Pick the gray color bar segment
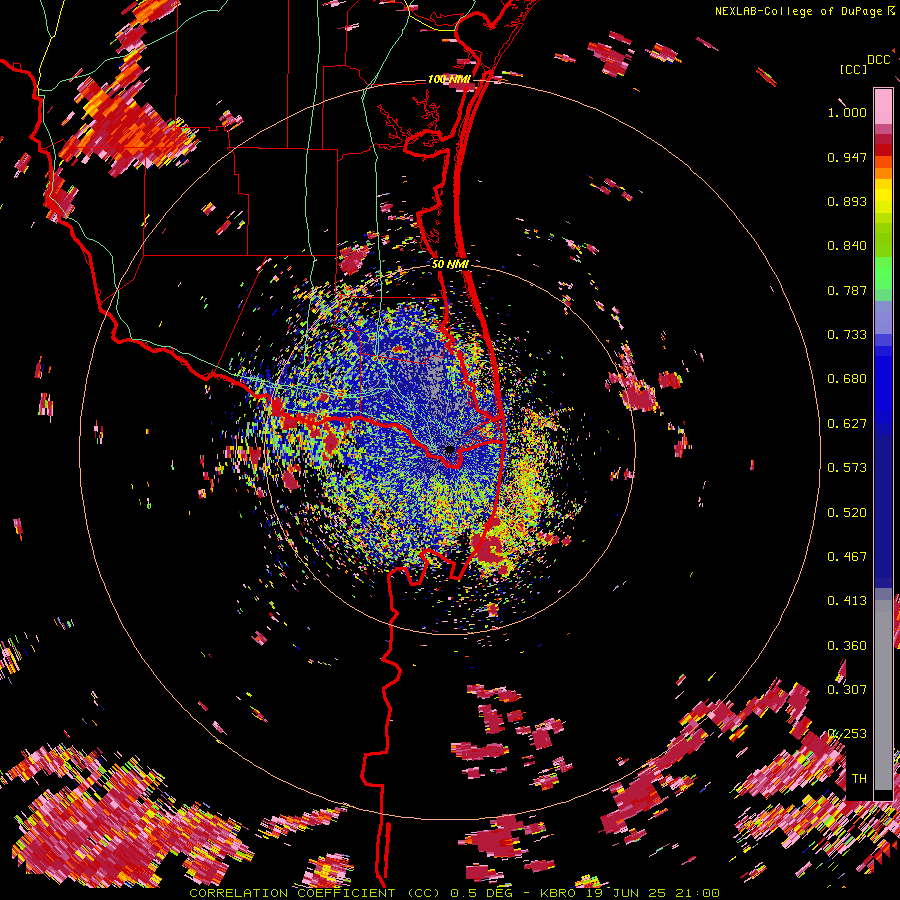This screenshot has height=900, width=900. click(x=883, y=695)
